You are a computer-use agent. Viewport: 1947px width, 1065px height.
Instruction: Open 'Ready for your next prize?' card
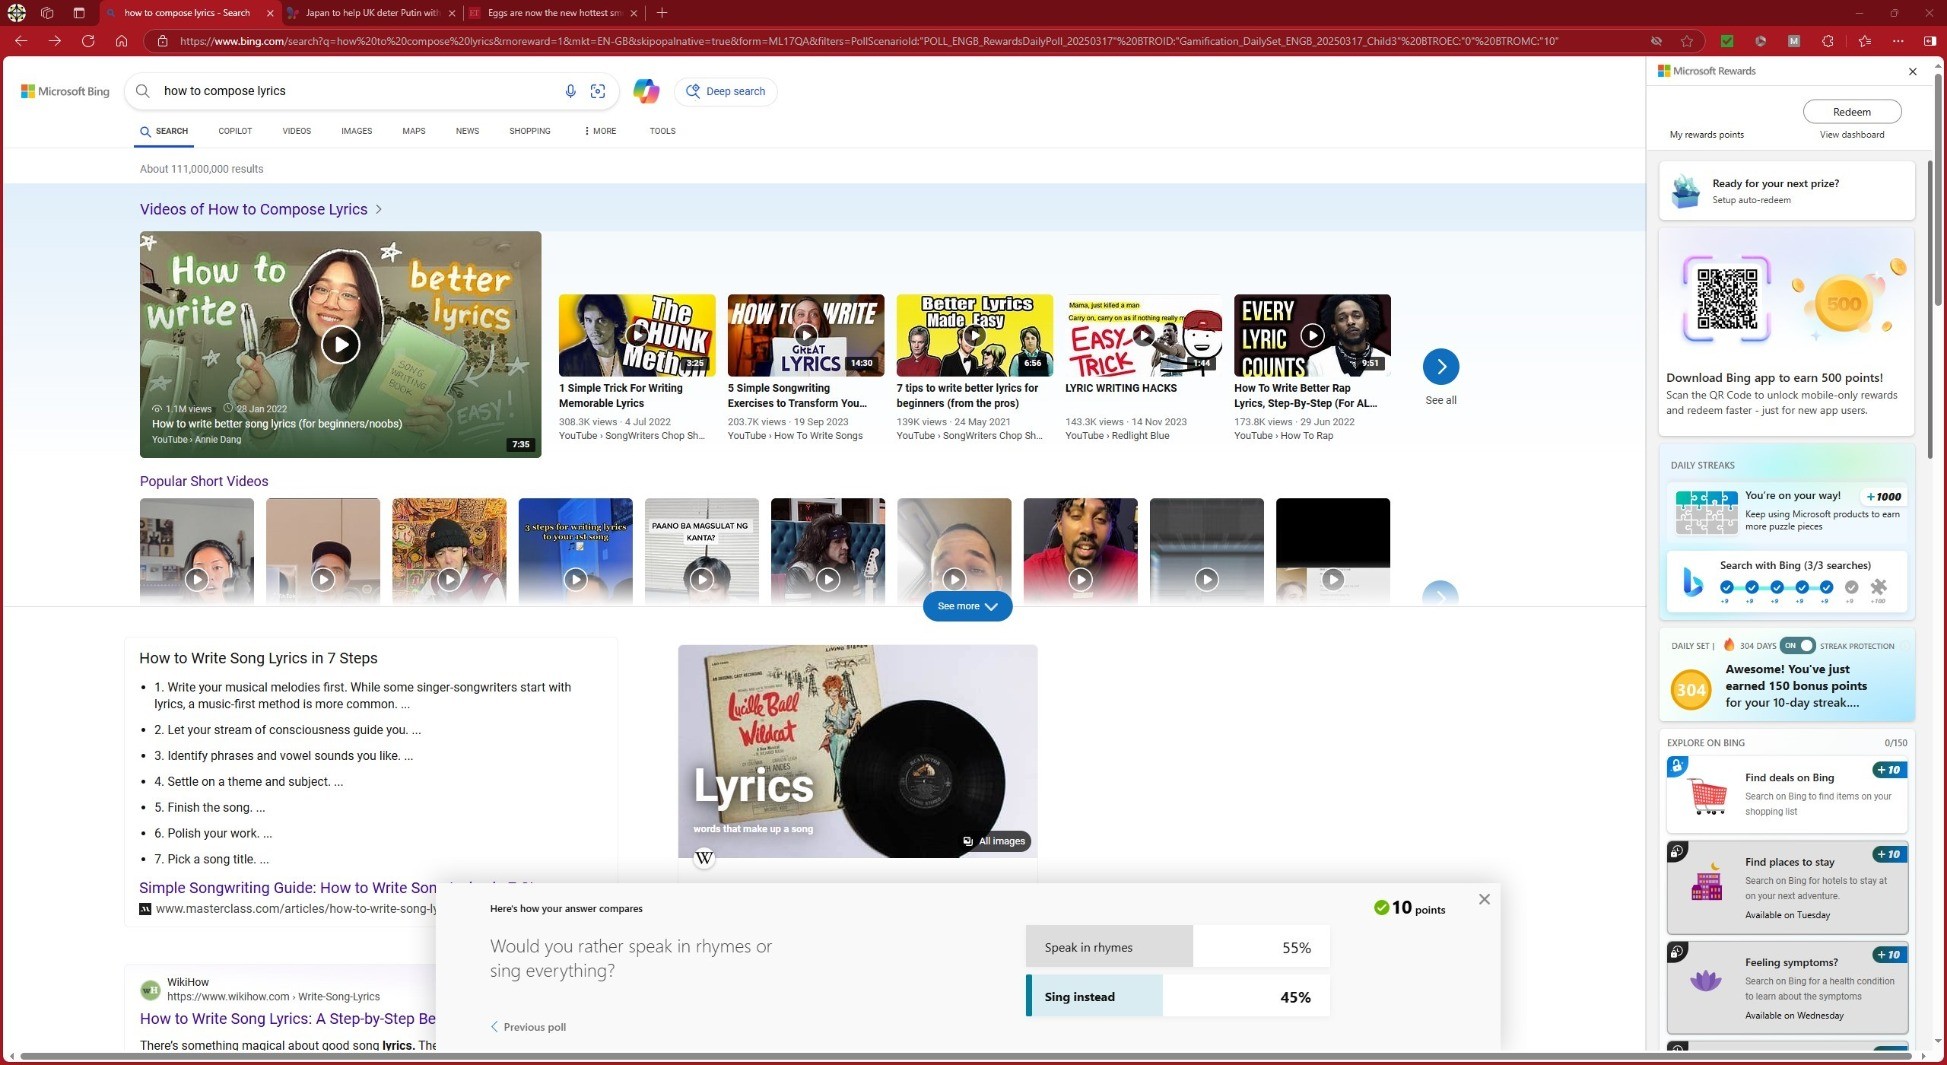[x=1786, y=191]
